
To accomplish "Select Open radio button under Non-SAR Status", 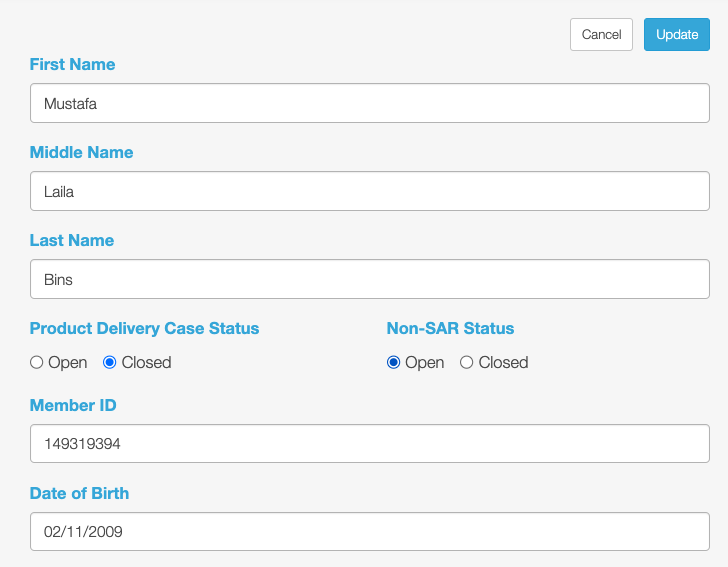I will [393, 362].
